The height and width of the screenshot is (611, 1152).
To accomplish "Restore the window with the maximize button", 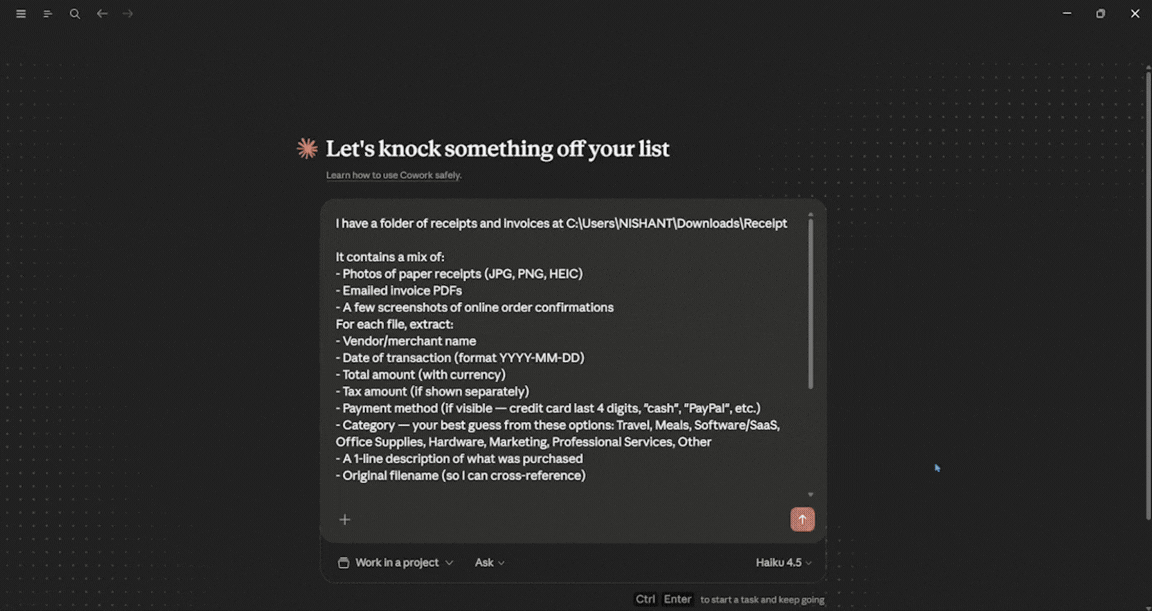I will pos(1101,14).
